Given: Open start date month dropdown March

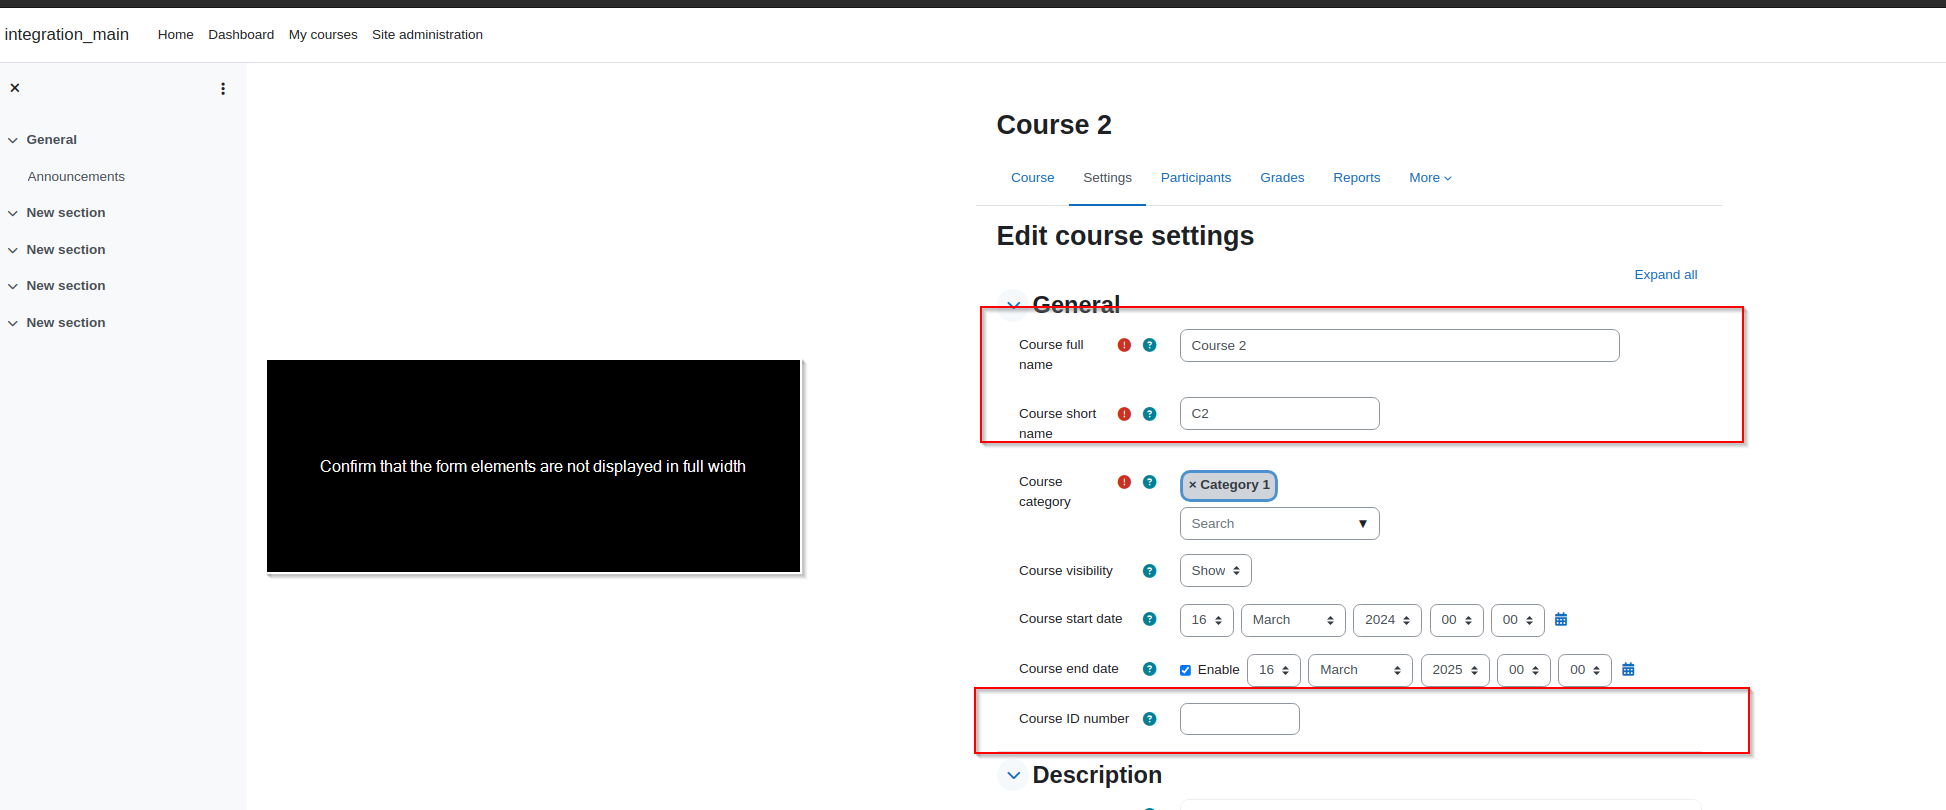Looking at the screenshot, I should pos(1293,620).
